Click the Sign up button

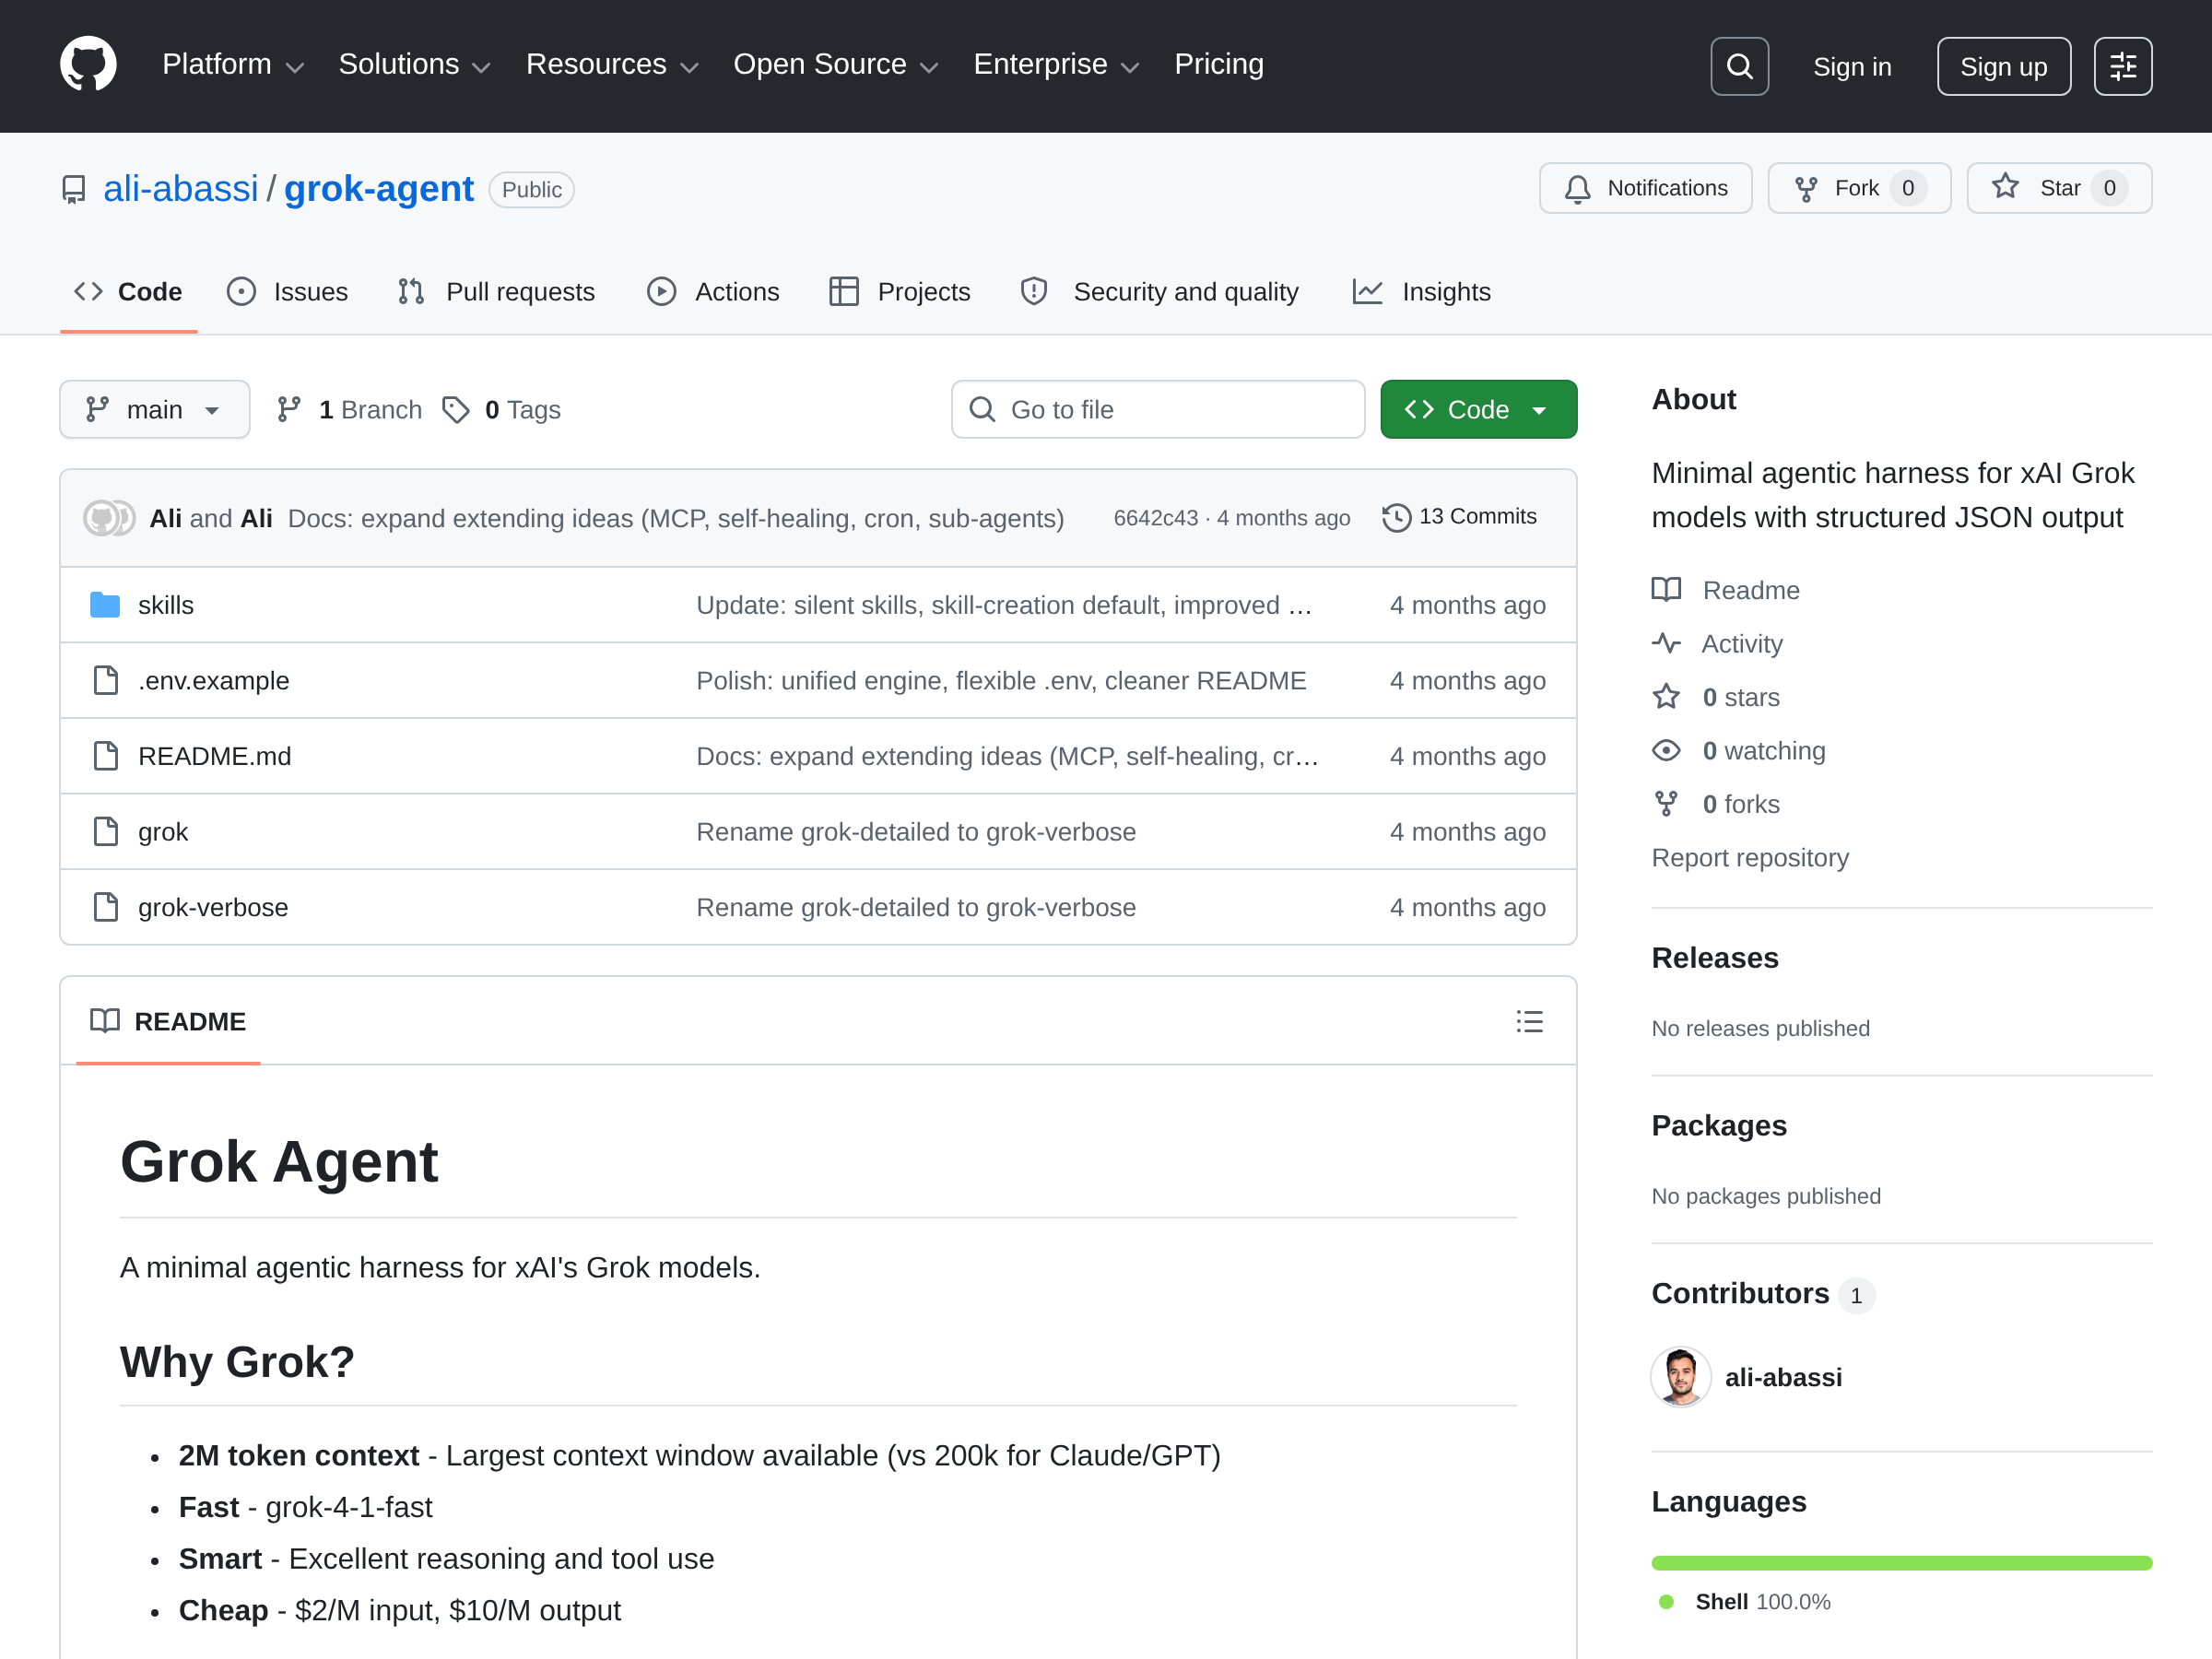[2003, 66]
